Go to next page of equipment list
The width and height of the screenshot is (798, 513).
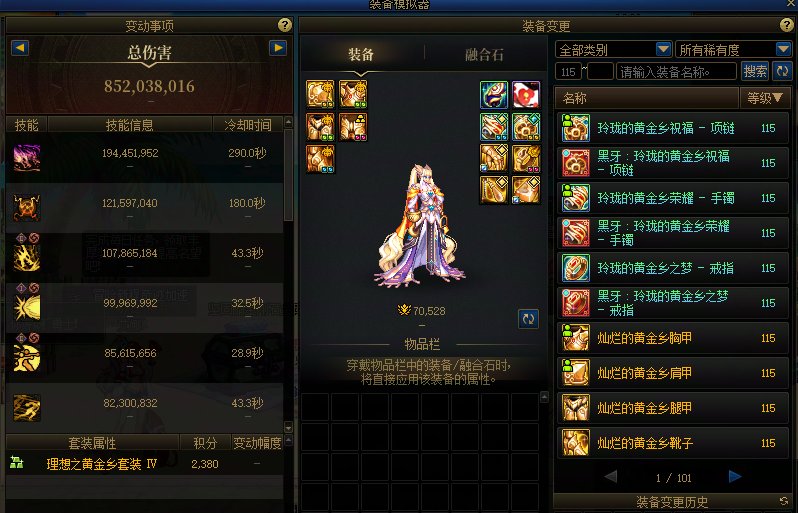click(734, 476)
